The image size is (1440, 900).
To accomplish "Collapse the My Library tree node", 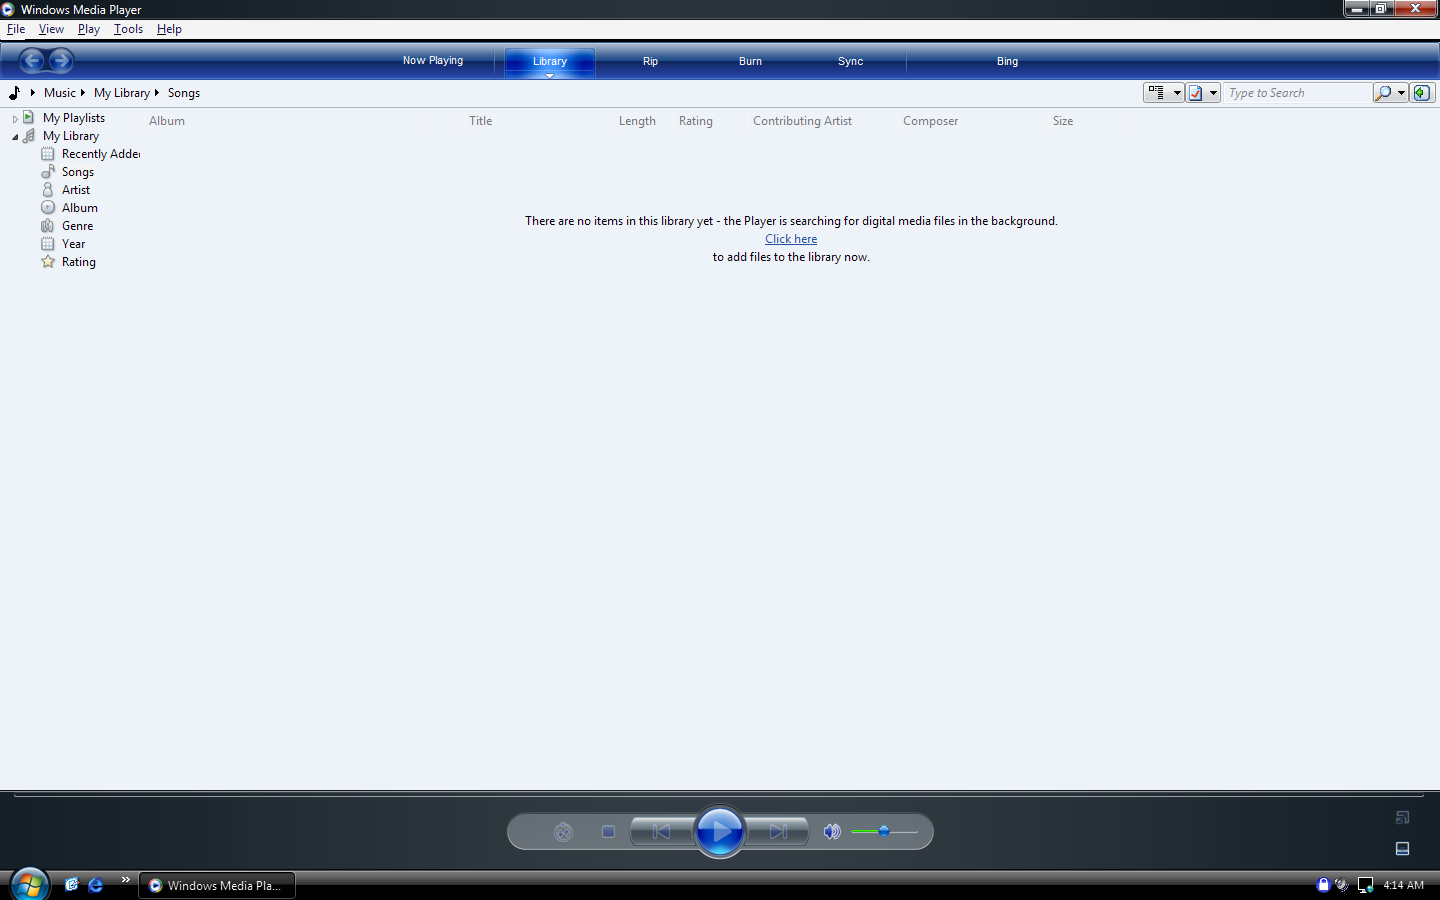I will click(15, 137).
